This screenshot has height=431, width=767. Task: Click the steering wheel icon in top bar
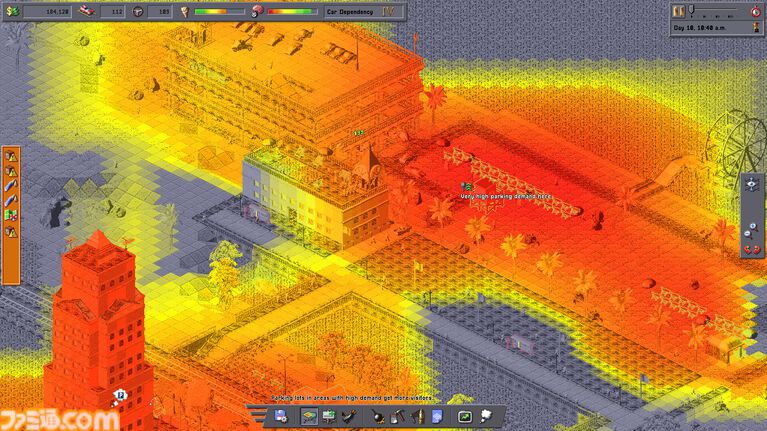tap(137, 12)
